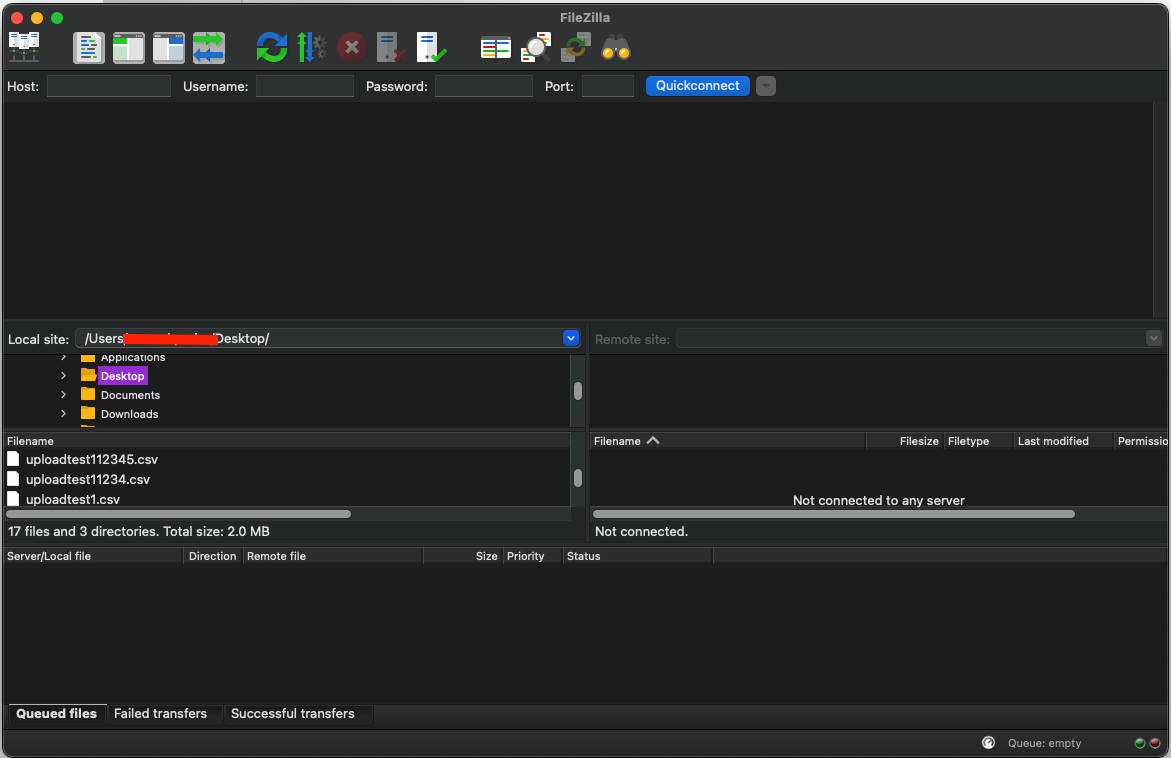Click the local file list horizontal scrollbar
Viewport: 1171px width, 758px height.
coord(178,514)
